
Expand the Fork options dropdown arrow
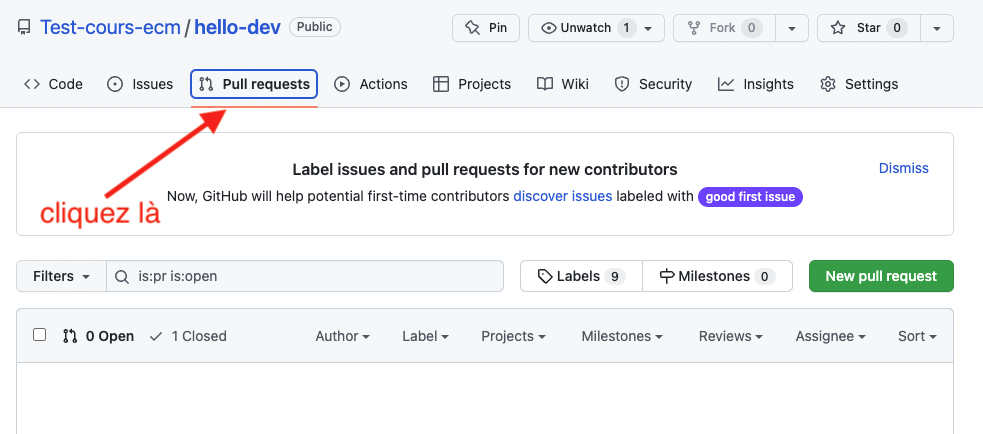click(x=792, y=28)
